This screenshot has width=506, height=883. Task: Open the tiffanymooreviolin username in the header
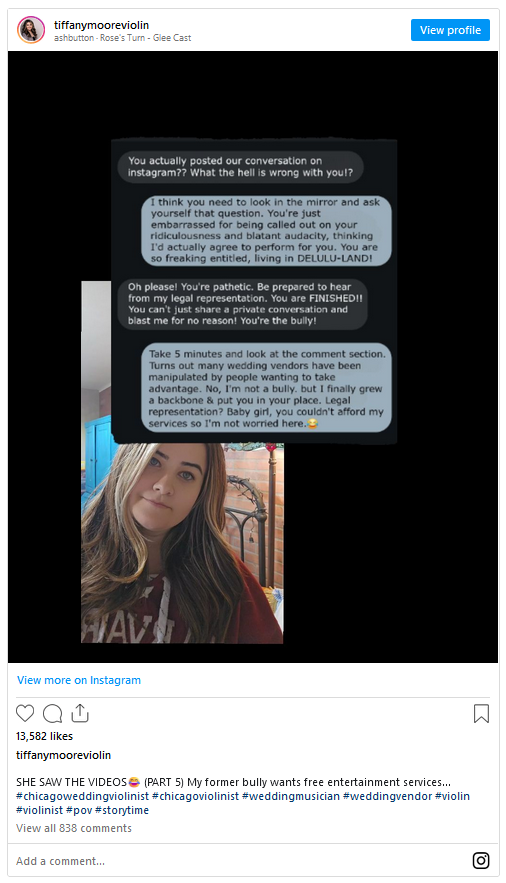pyautogui.click(x=101, y=25)
